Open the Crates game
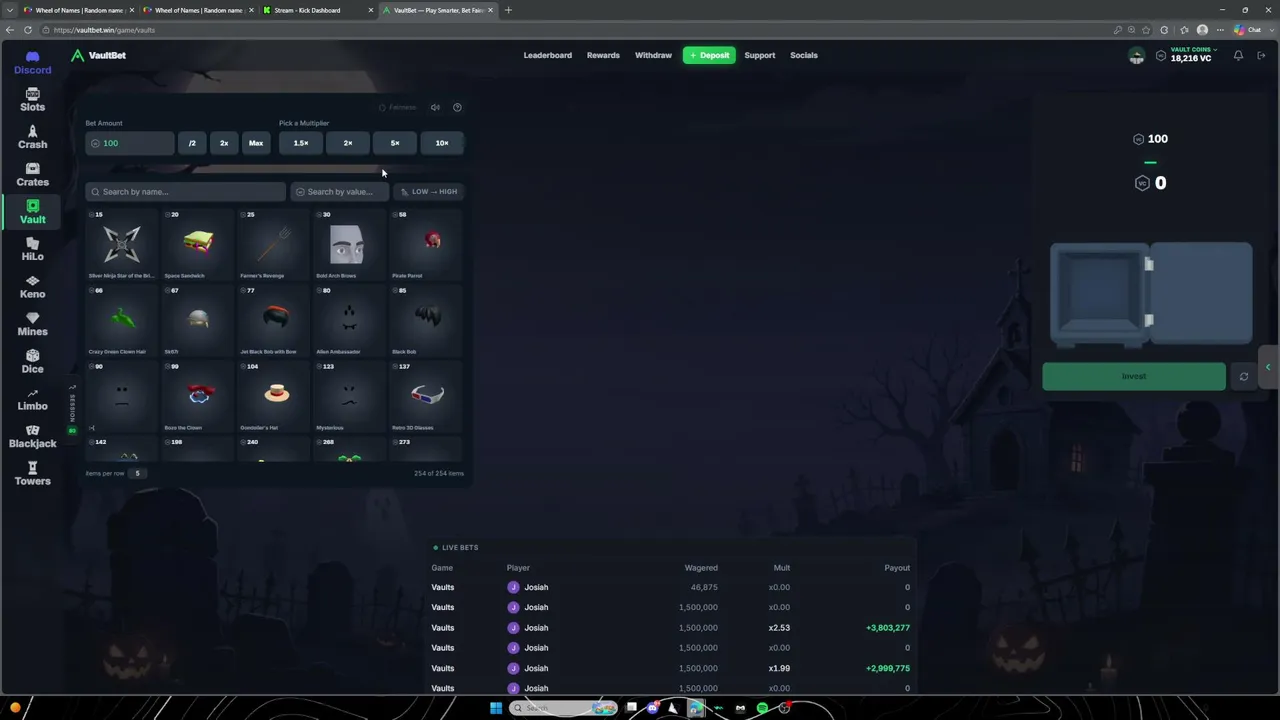This screenshot has width=1280, height=720. 32,175
